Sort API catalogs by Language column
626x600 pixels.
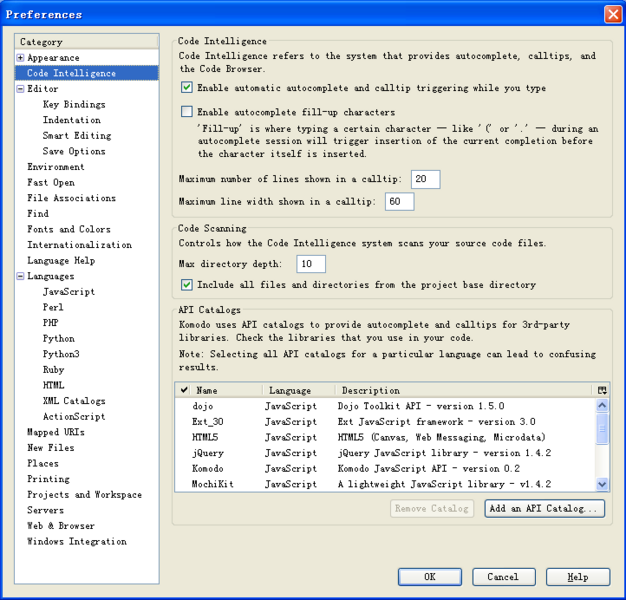(x=299, y=390)
